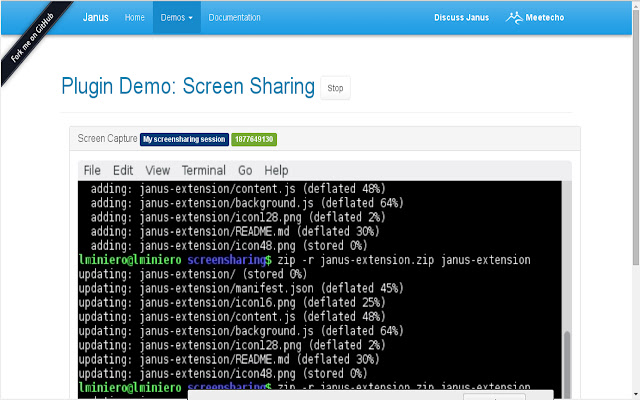Image resolution: width=640 pixels, height=400 pixels.
Task: Open the Discuss Janus link
Action: point(462,17)
